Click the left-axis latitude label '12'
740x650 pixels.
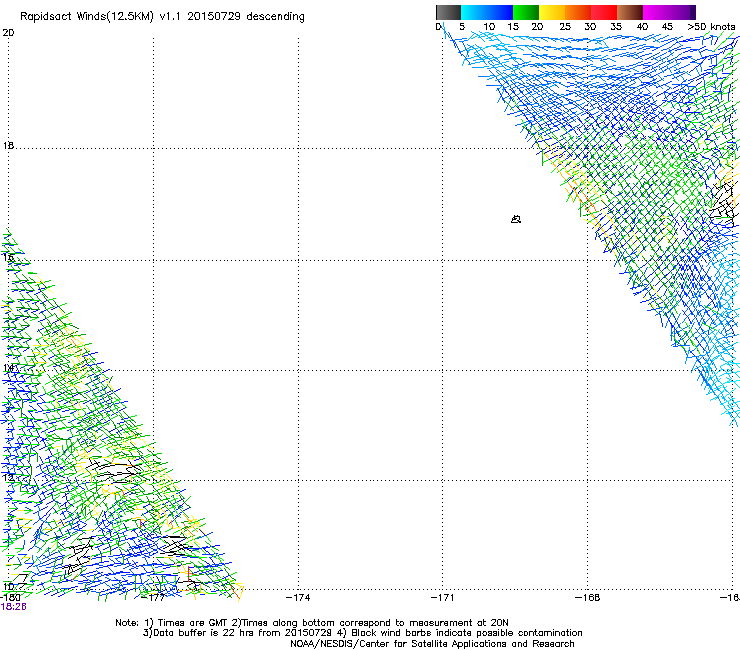8,477
